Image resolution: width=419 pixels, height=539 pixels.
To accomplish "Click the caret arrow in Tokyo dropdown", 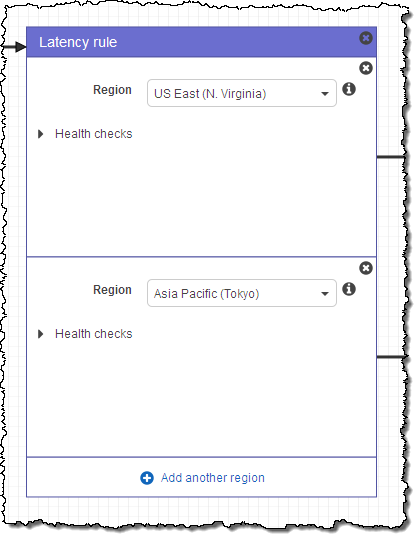I will (x=324, y=294).
